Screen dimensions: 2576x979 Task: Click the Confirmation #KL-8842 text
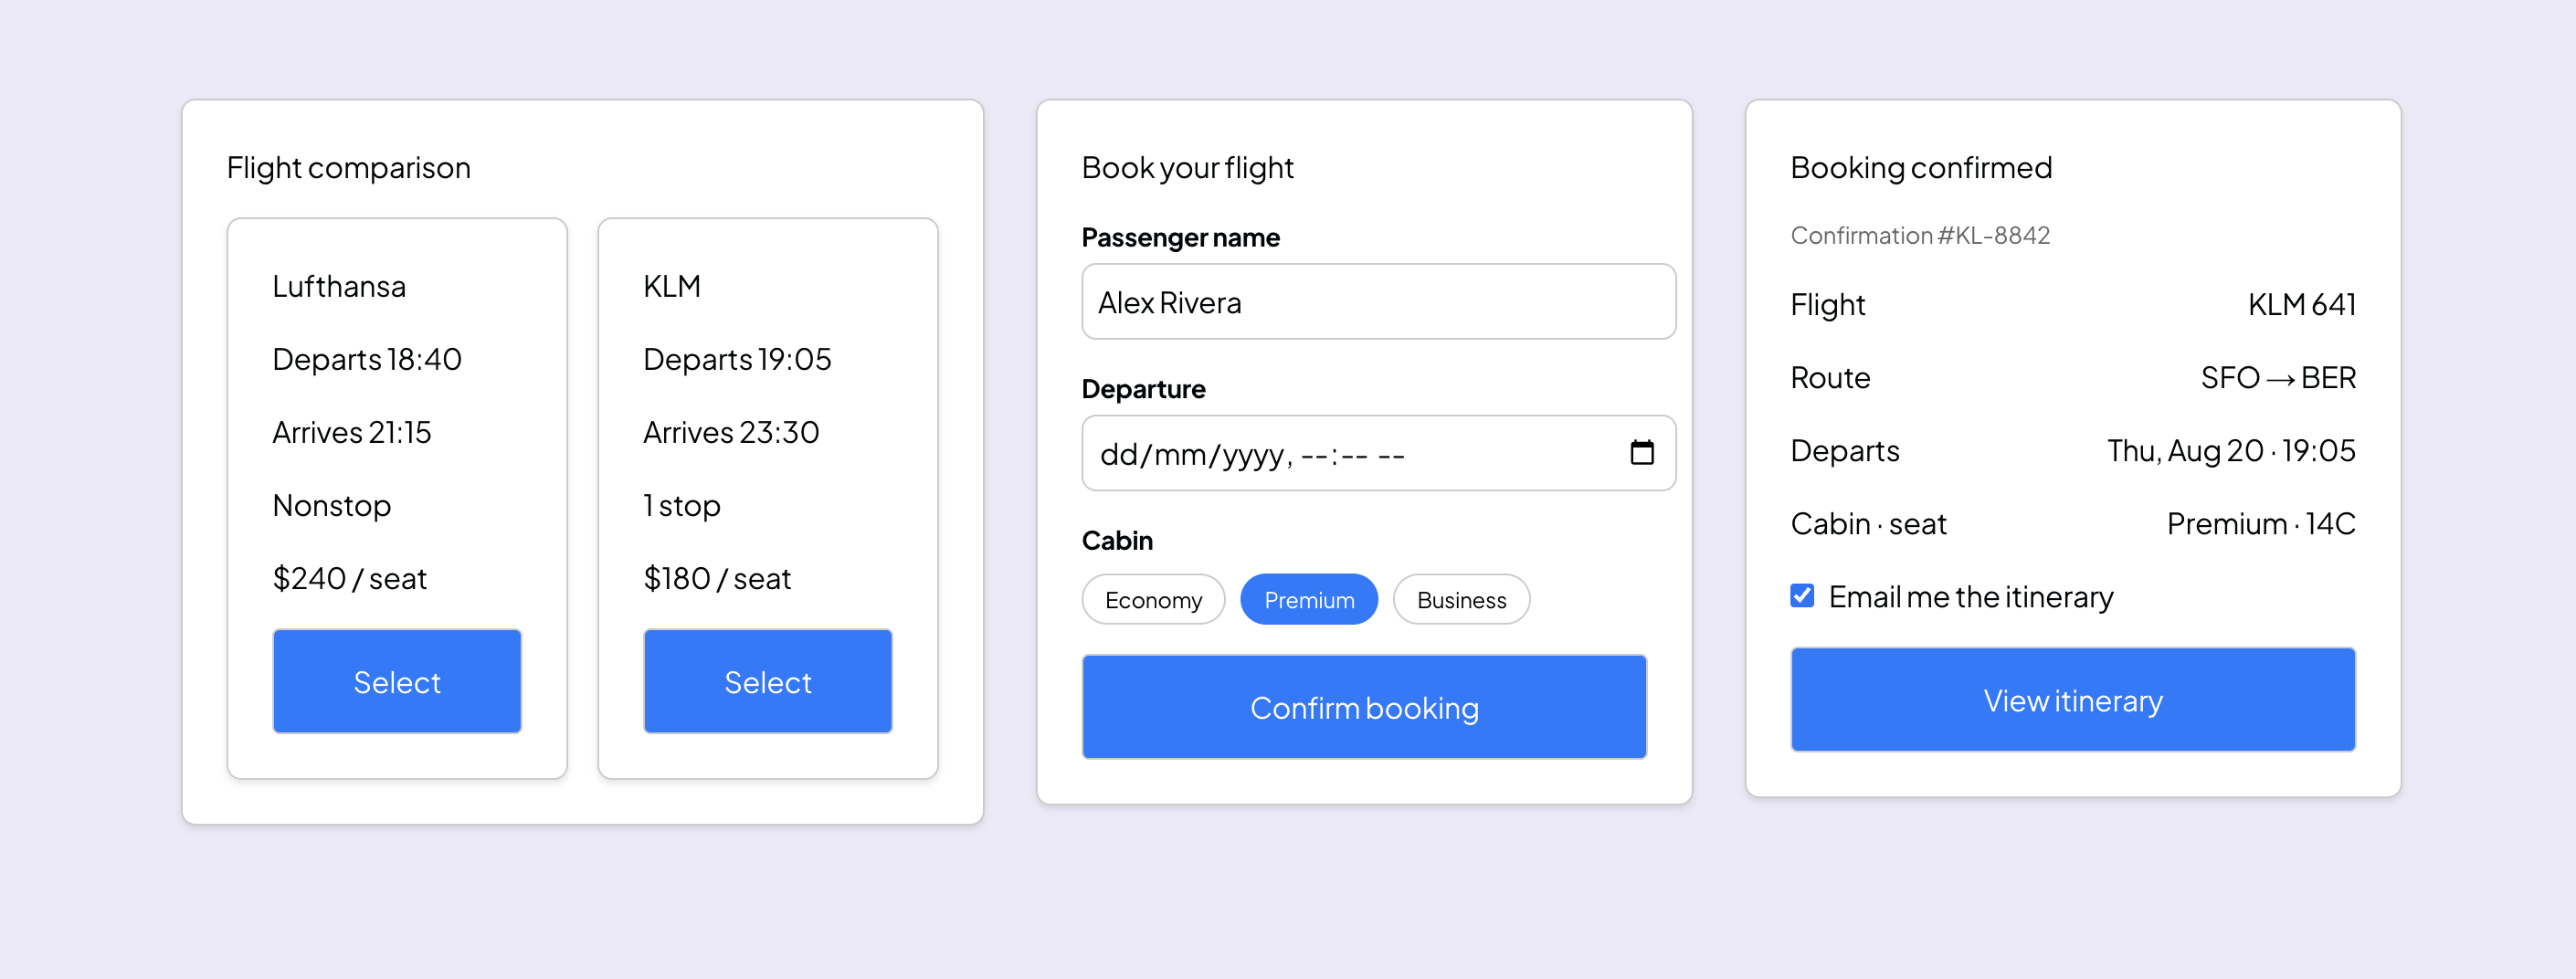point(1920,235)
